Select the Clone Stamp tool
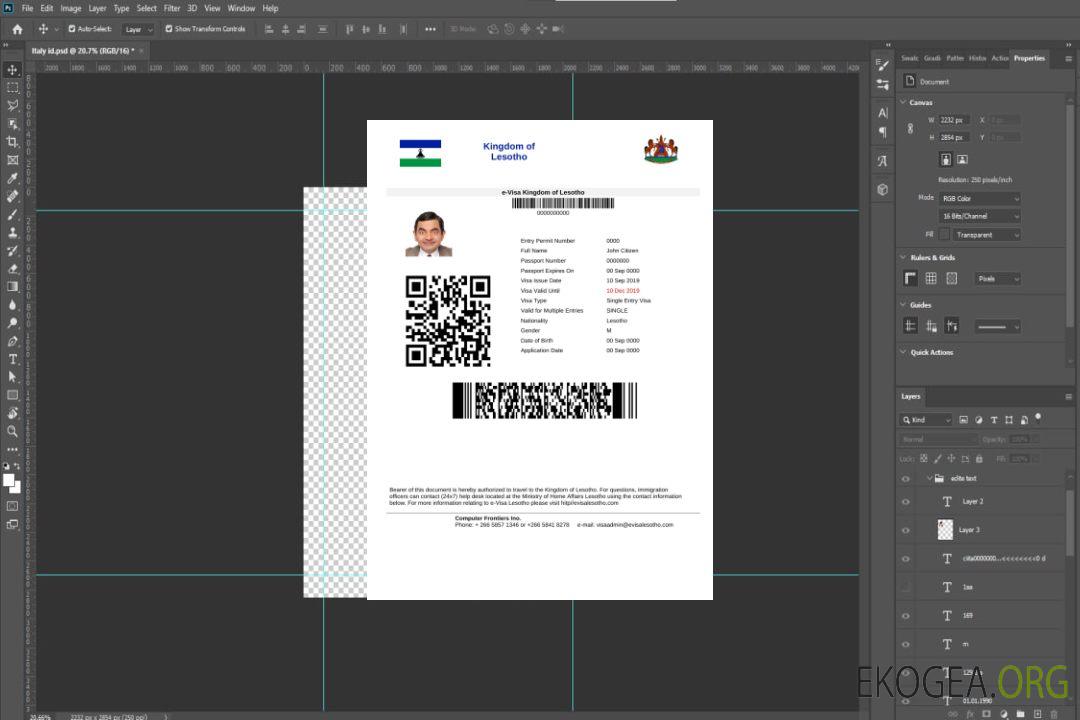The width and height of the screenshot is (1080, 720). pos(12,233)
